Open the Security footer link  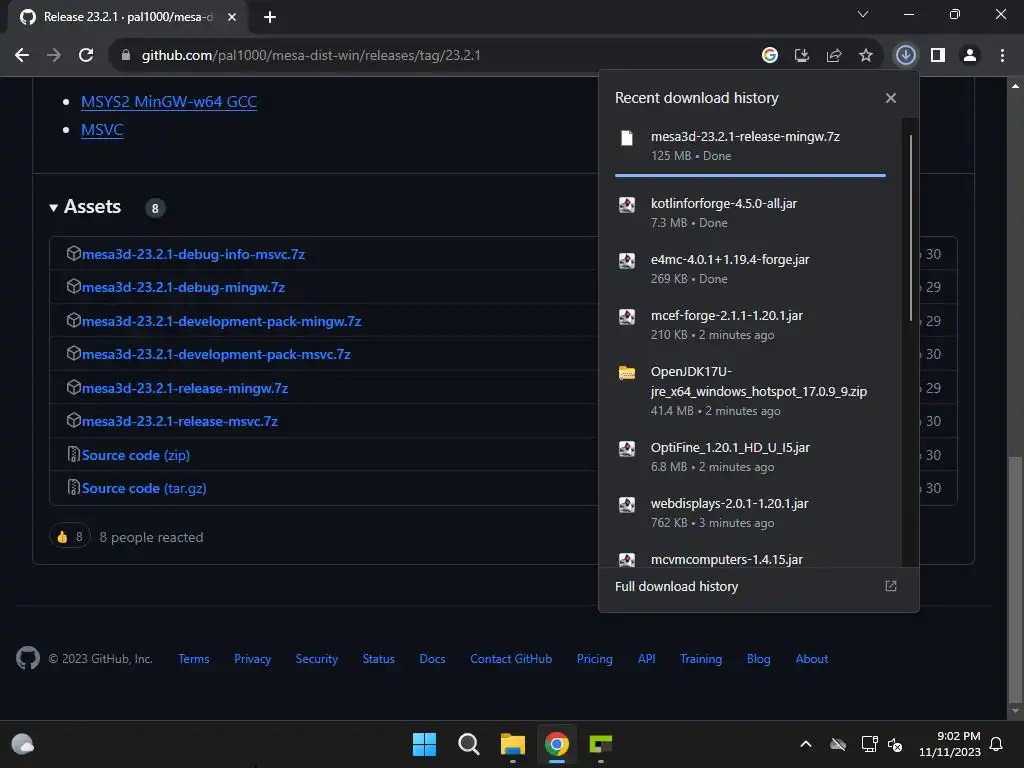pos(317,659)
